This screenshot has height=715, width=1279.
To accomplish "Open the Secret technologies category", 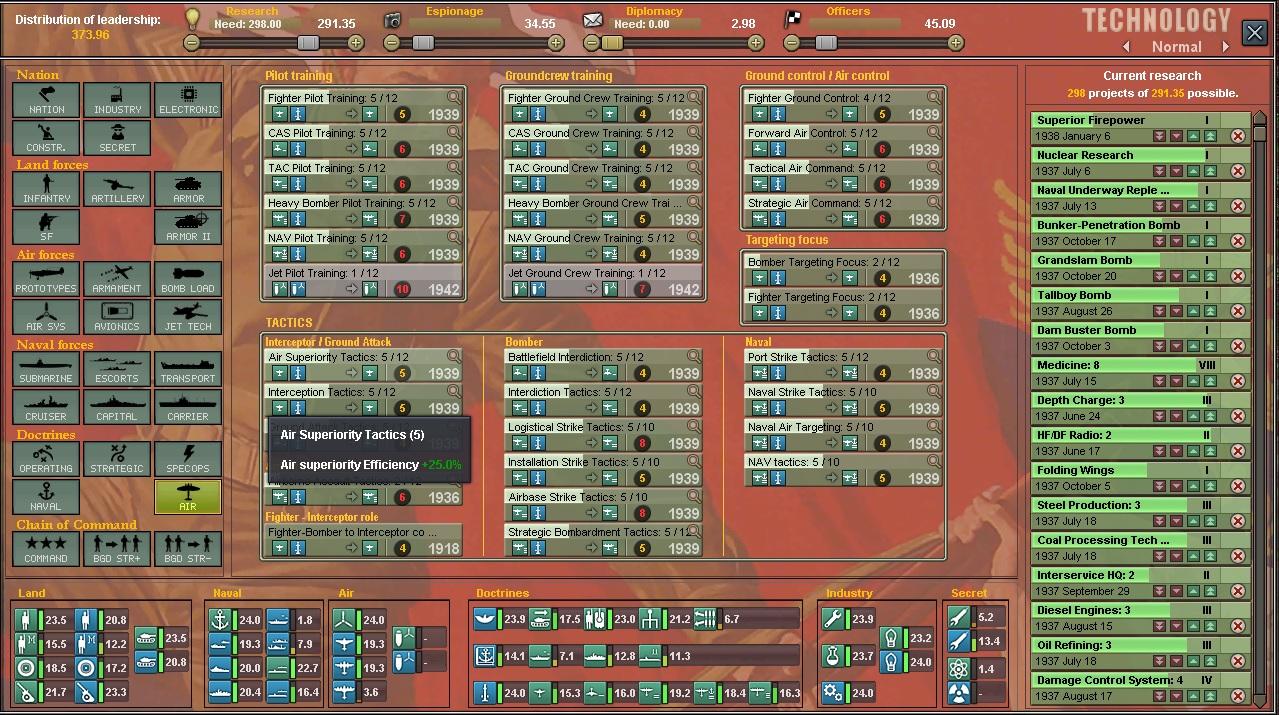I will pyautogui.click(x=117, y=138).
